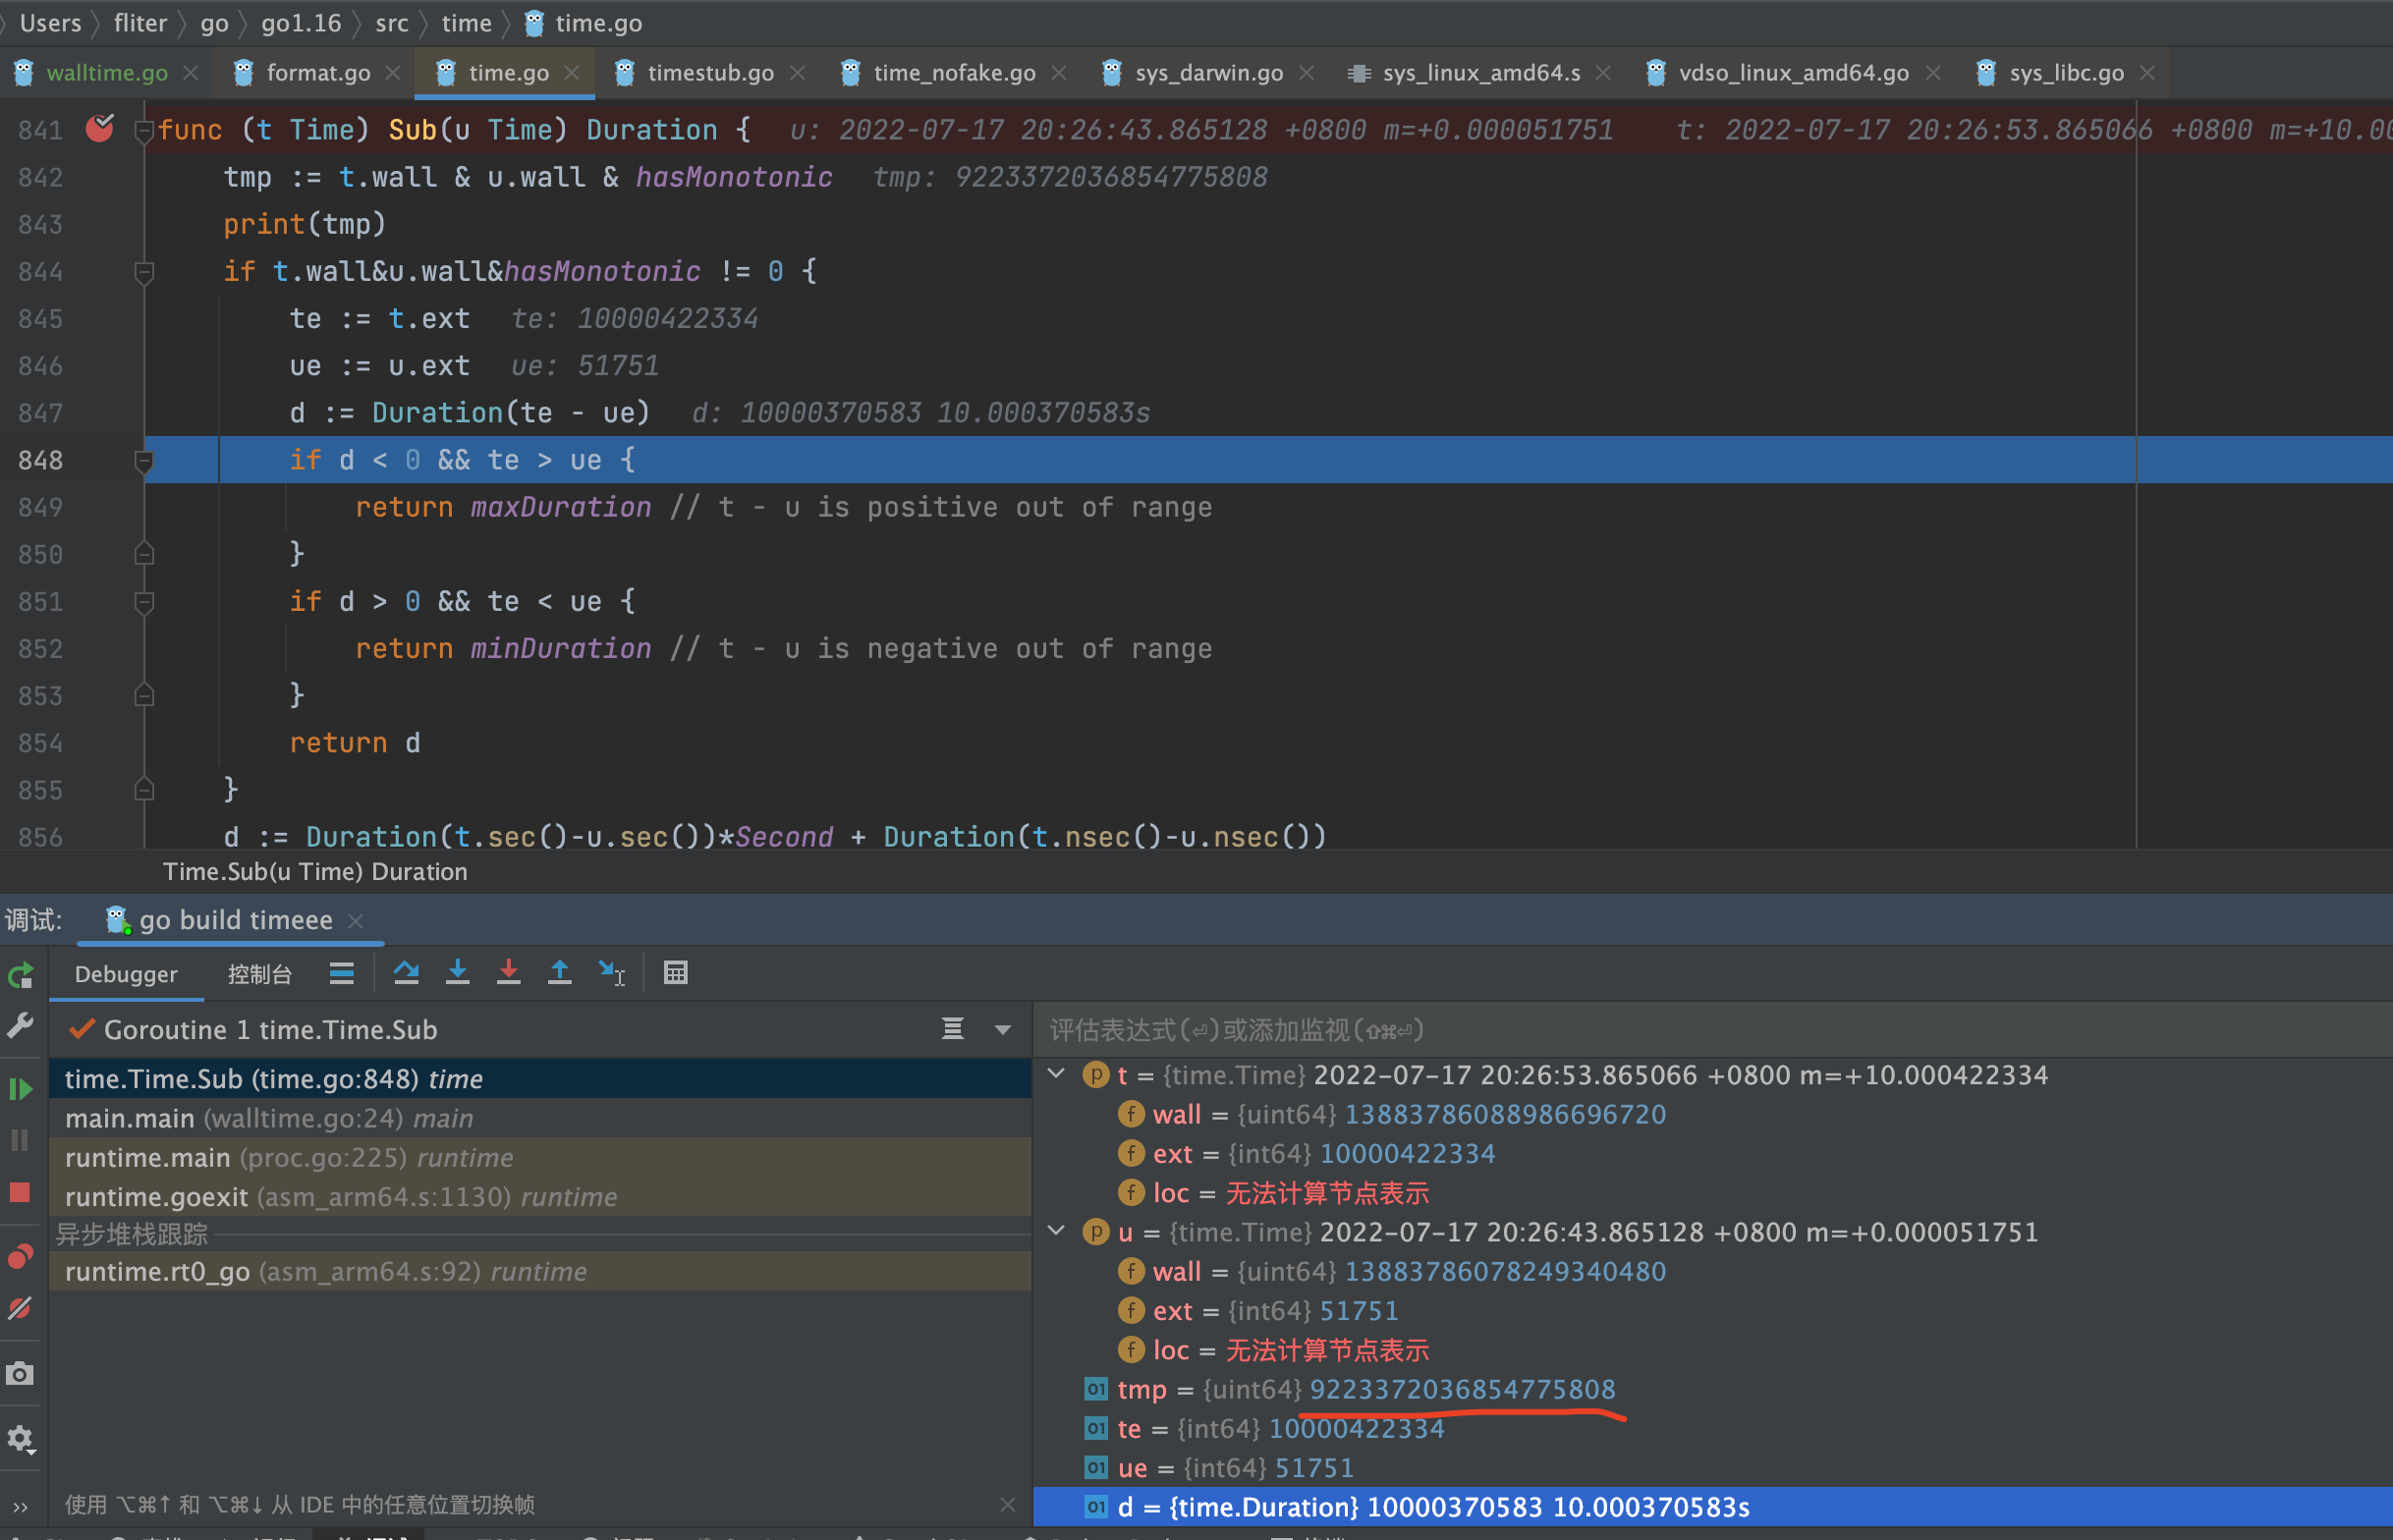This screenshot has height=1540, width=2393.
Task: Click the Rerun debug session icon
Action: [20, 975]
